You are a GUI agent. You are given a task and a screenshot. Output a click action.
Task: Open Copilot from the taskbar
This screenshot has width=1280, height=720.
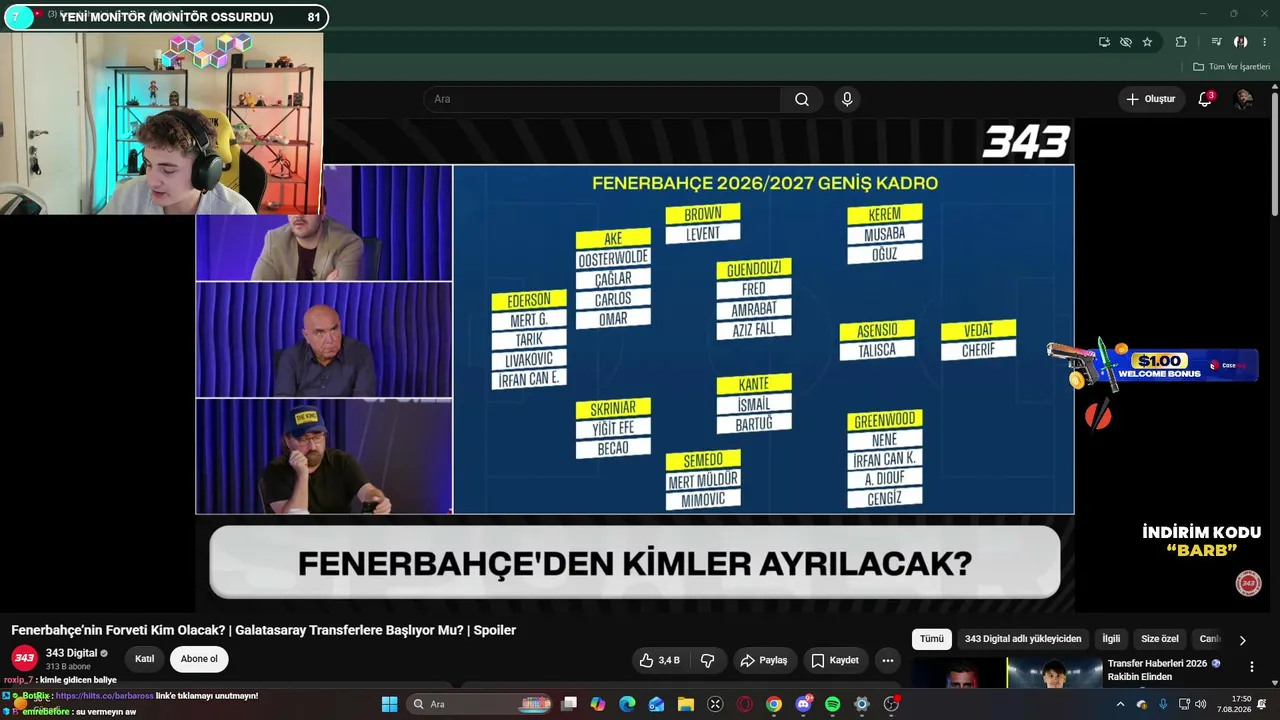598,704
